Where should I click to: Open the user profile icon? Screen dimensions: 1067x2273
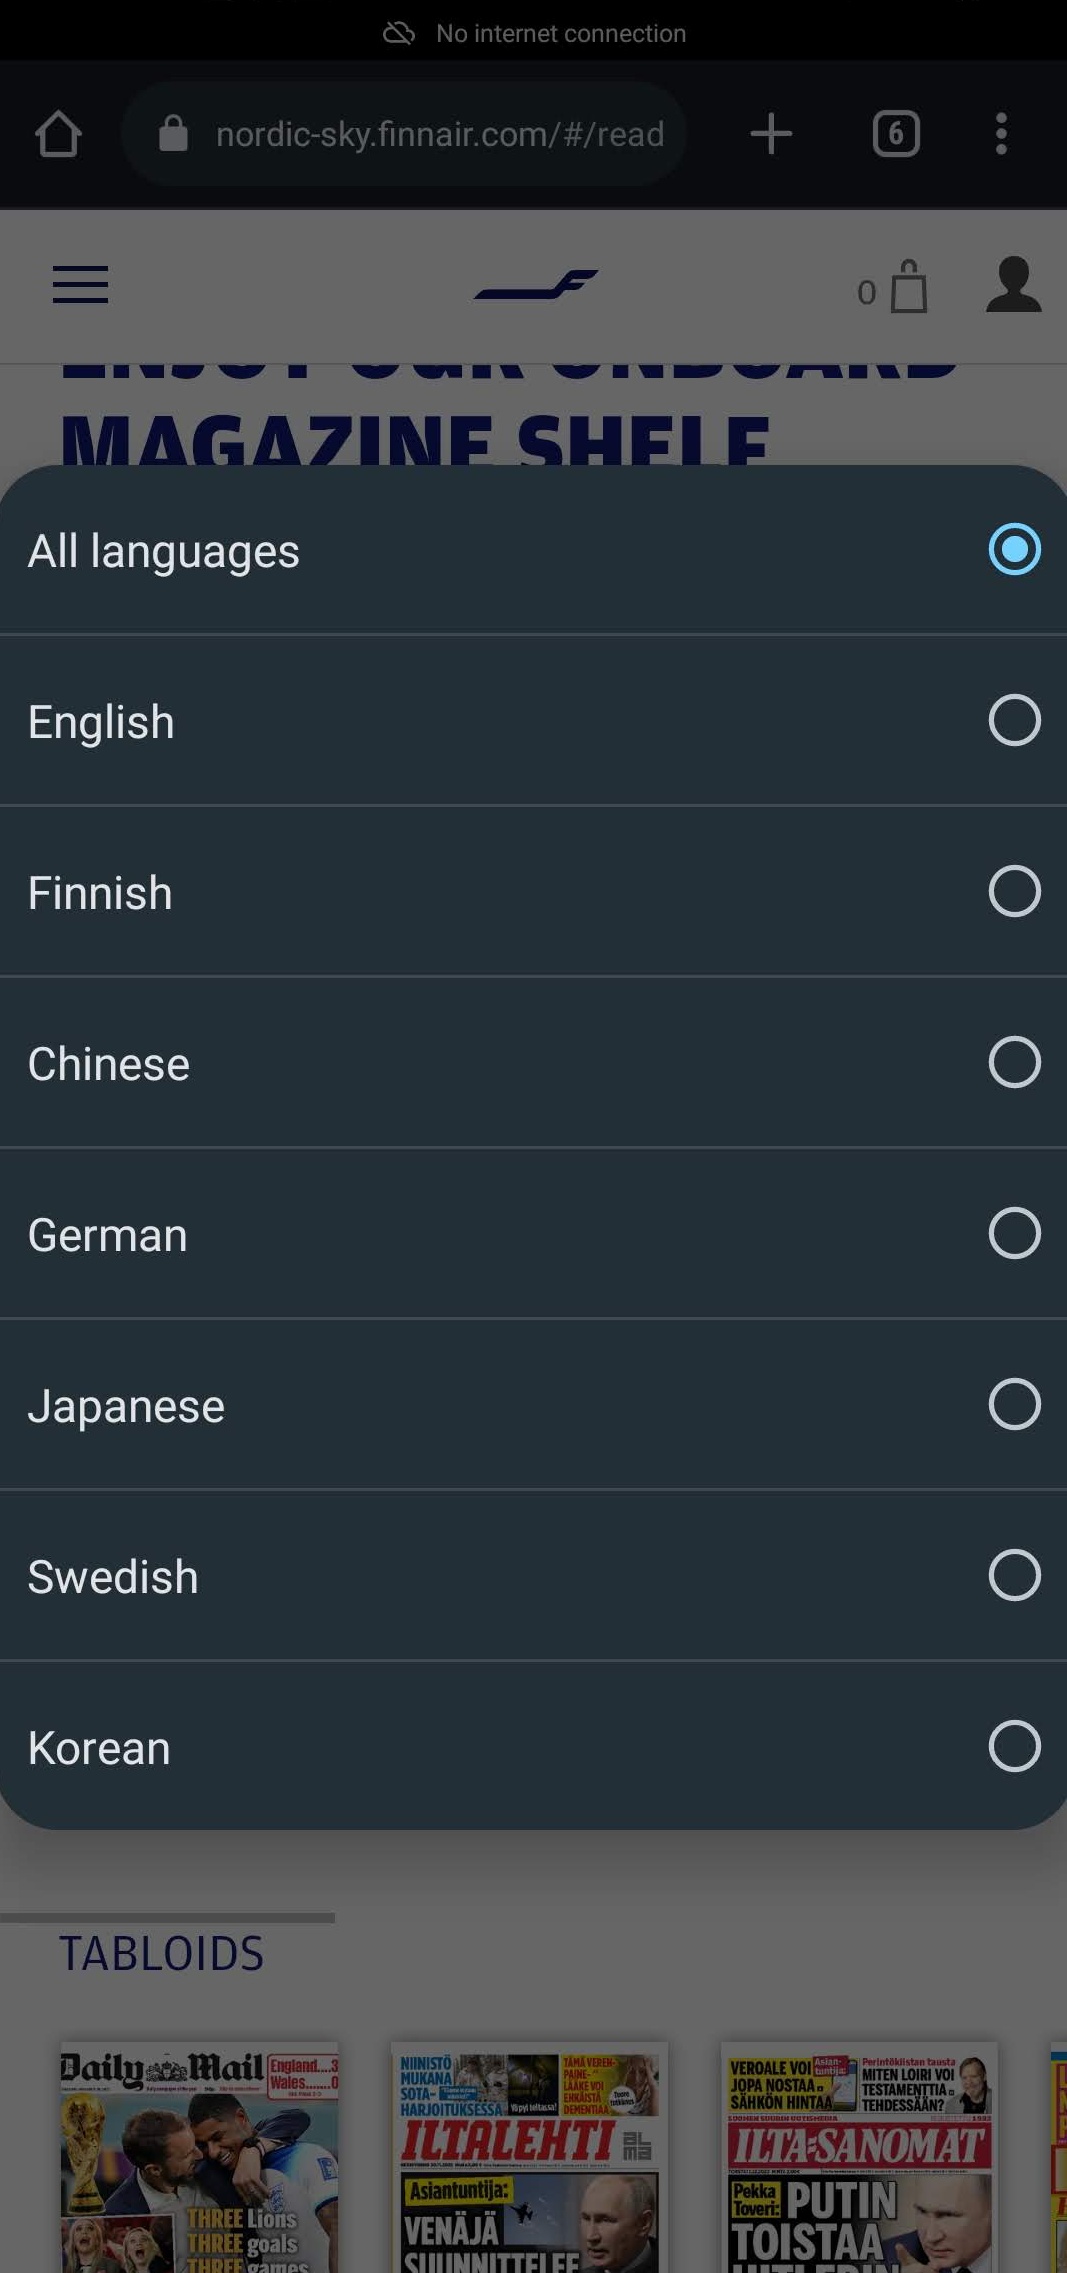[1013, 285]
